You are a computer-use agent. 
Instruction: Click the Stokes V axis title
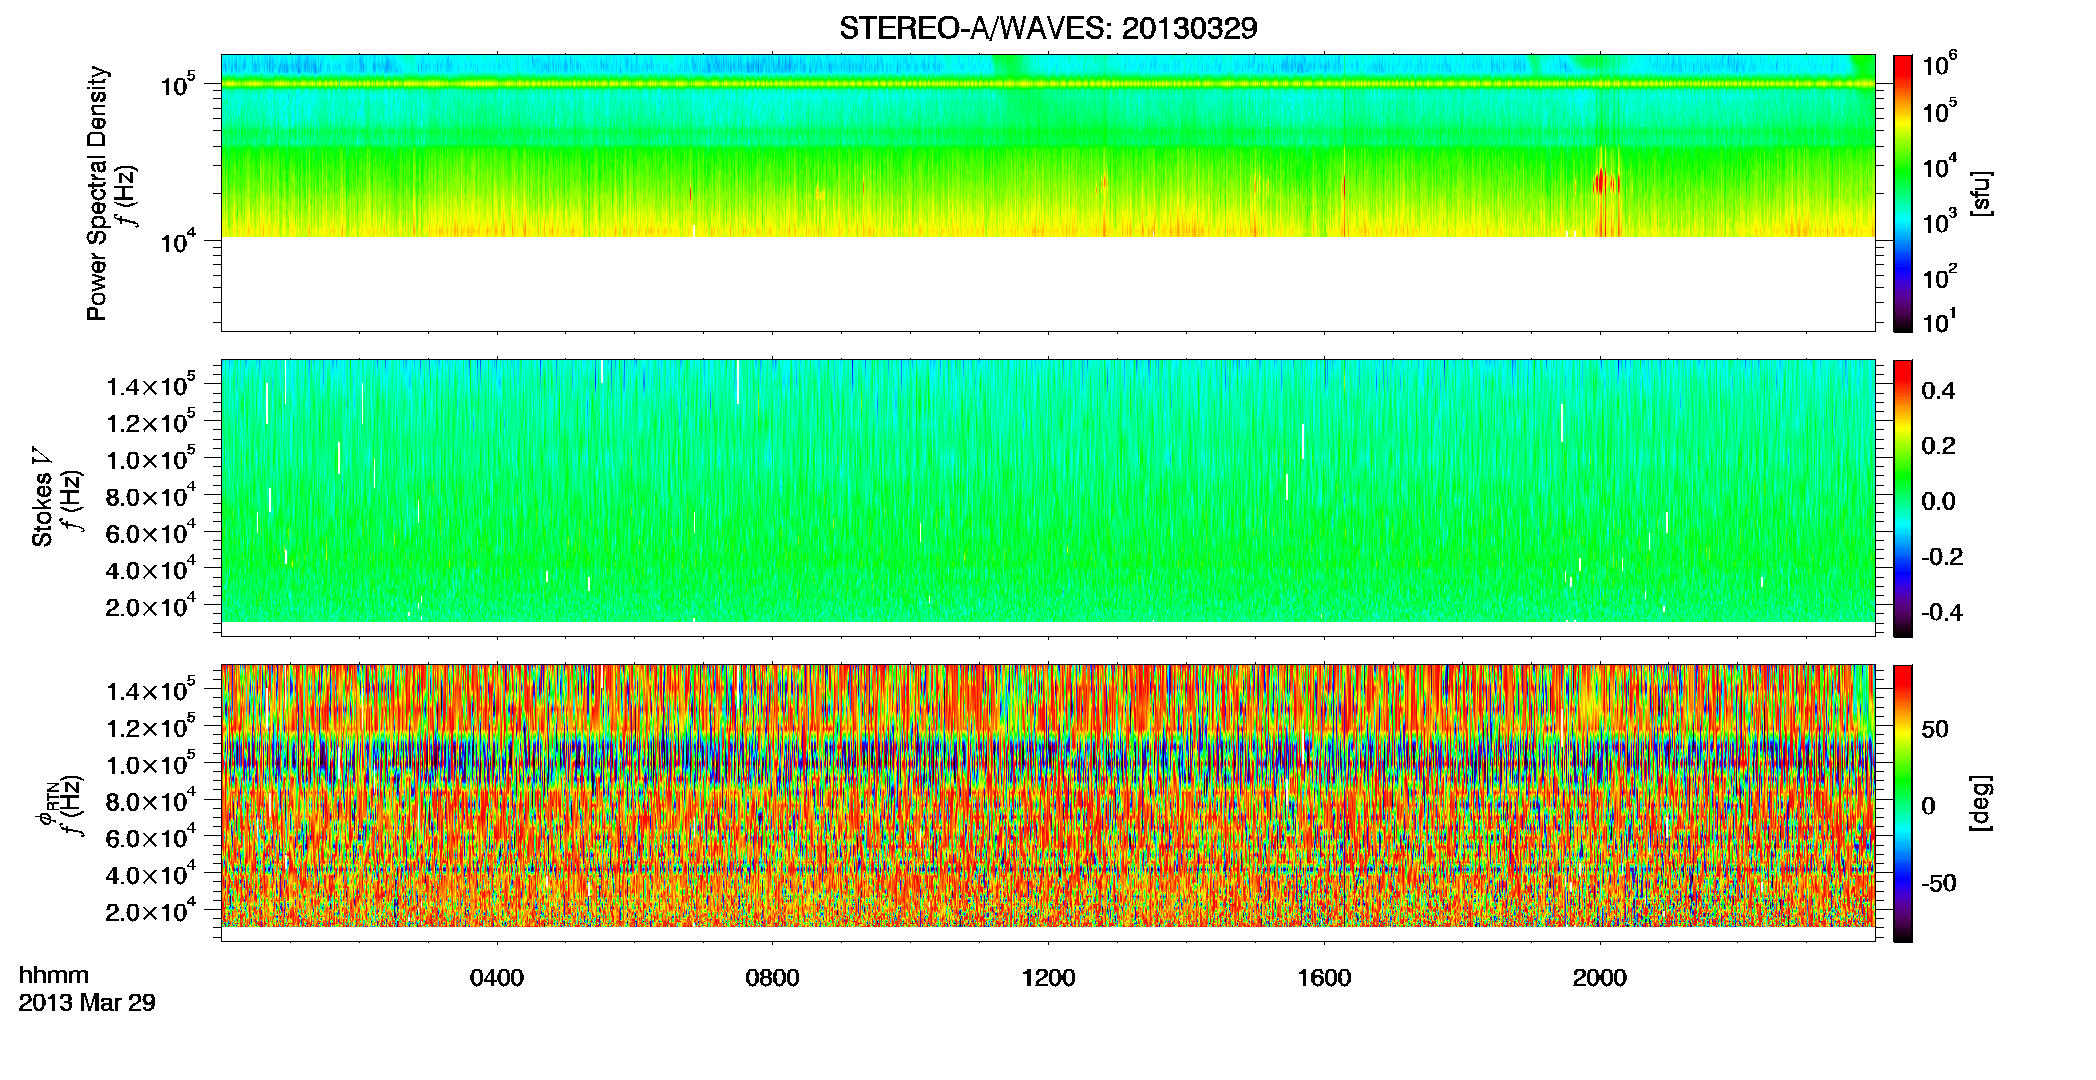click(42, 497)
